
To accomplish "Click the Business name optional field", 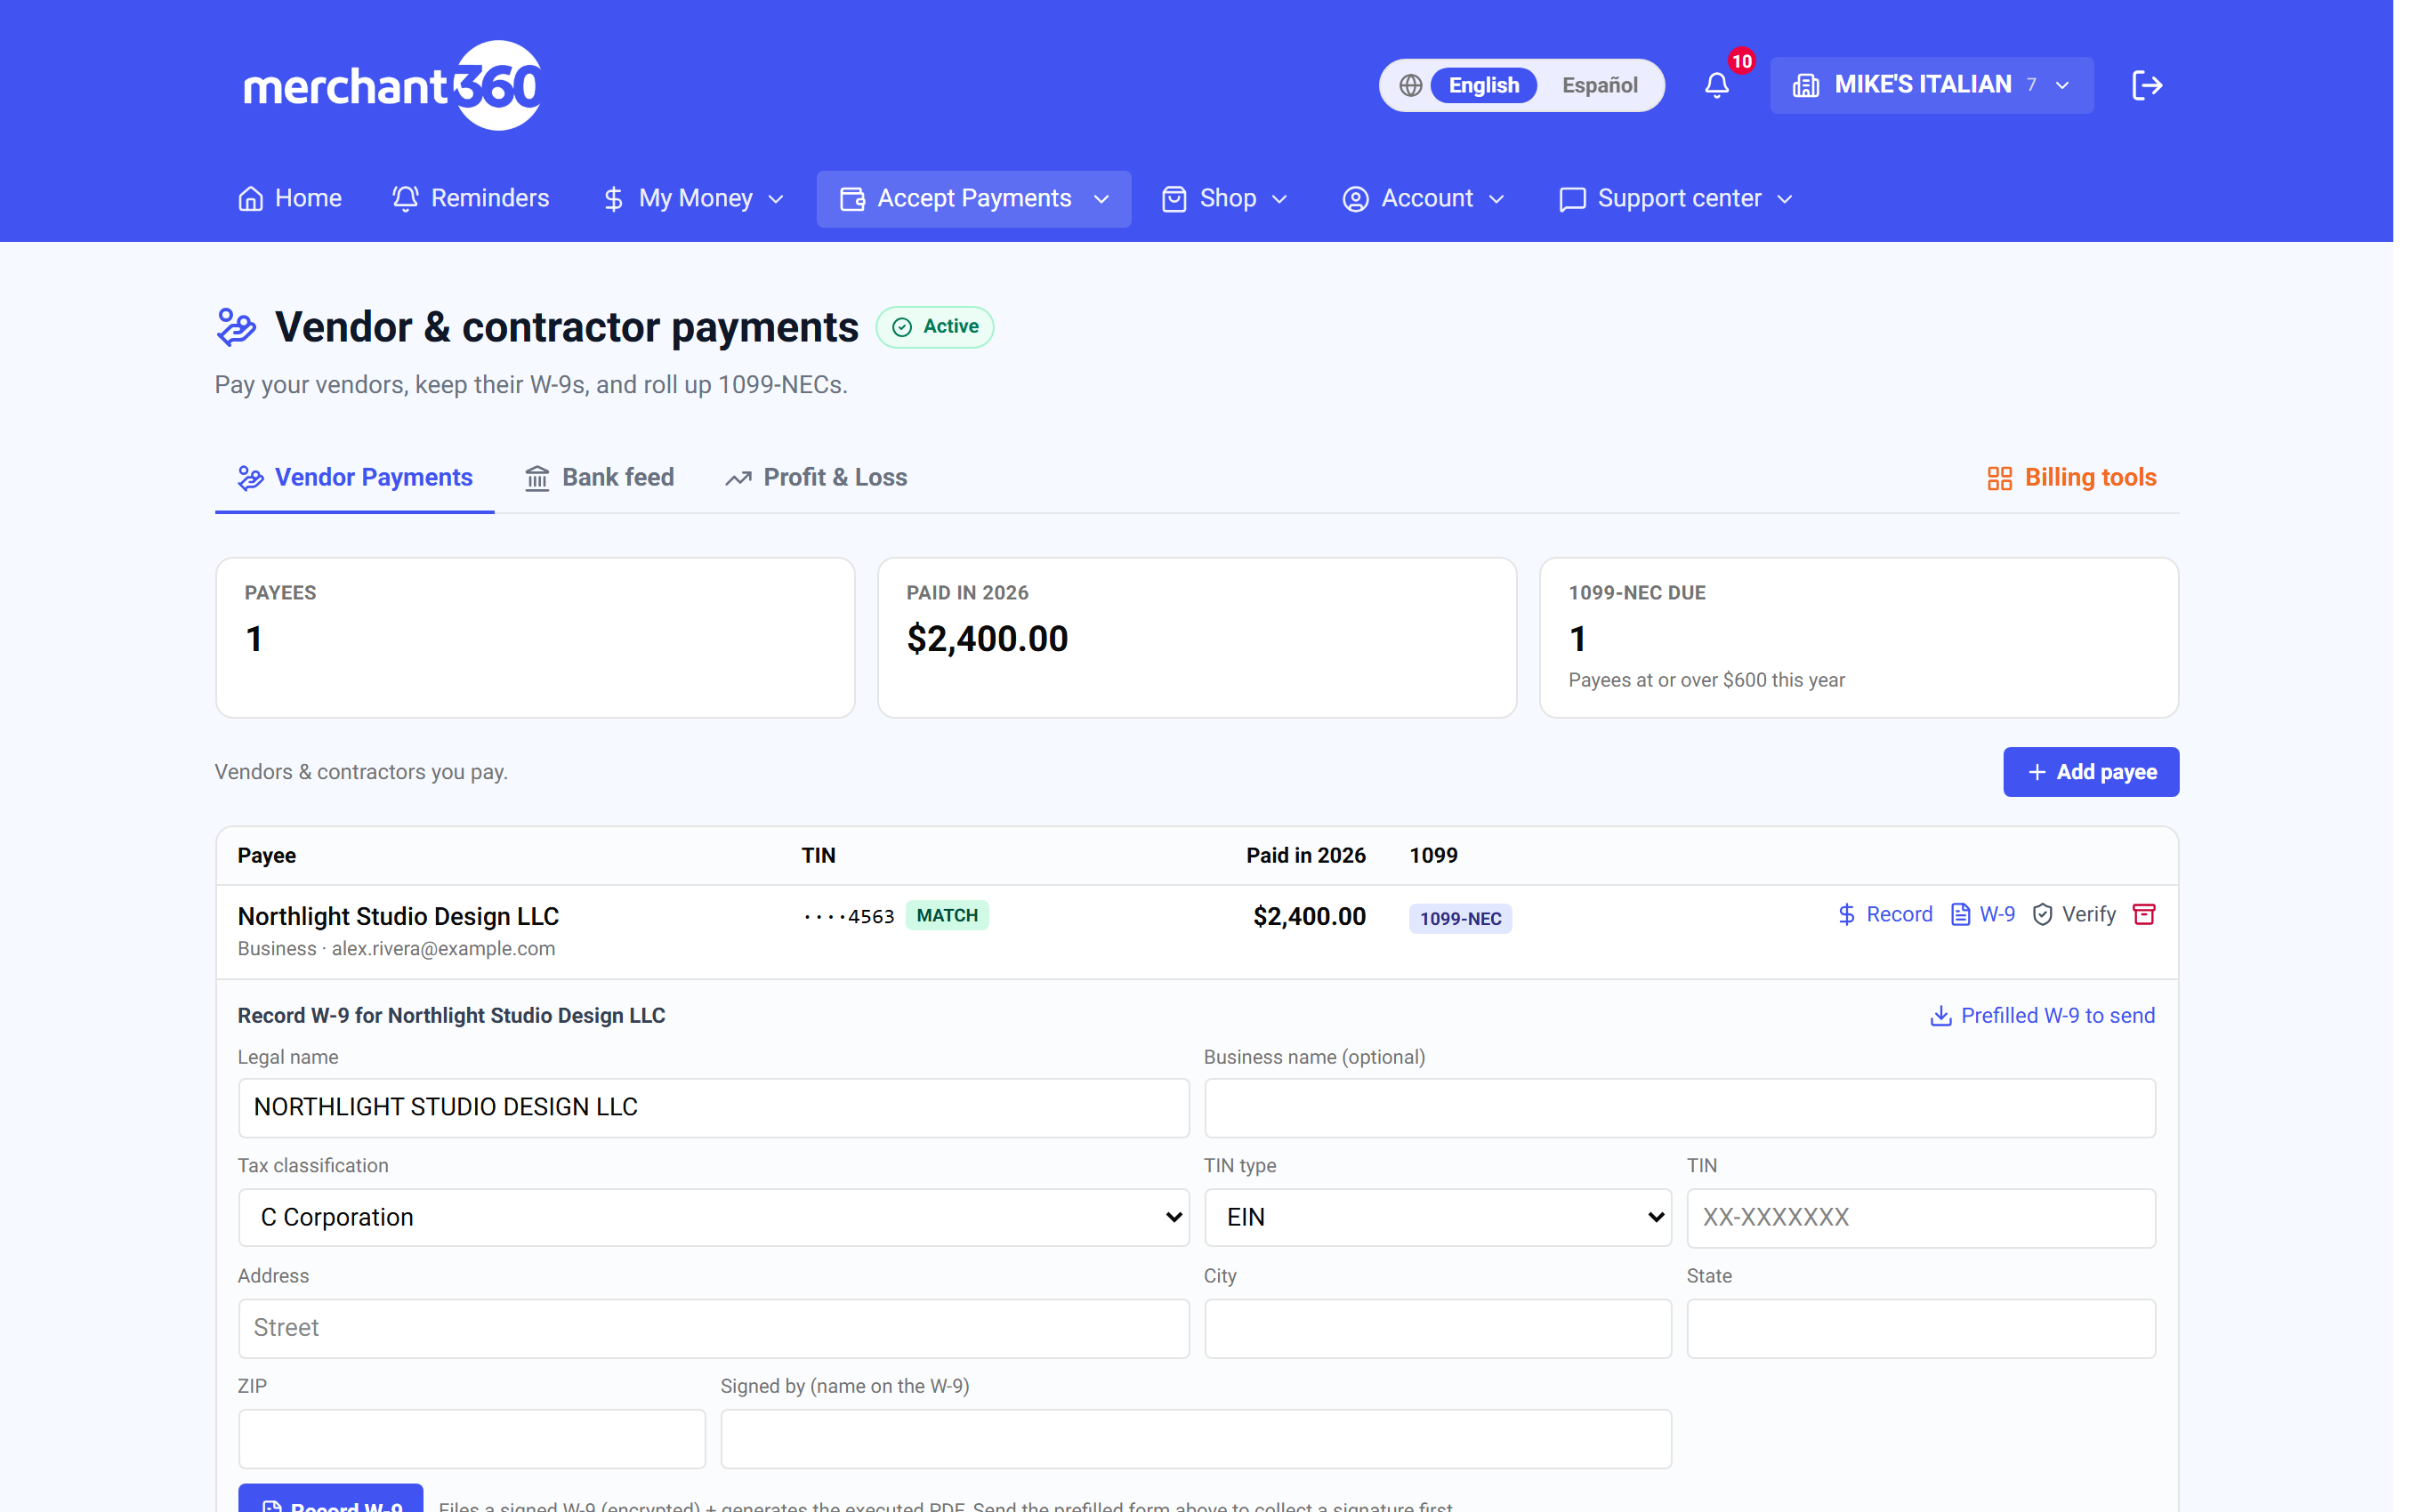I will (x=1680, y=1108).
